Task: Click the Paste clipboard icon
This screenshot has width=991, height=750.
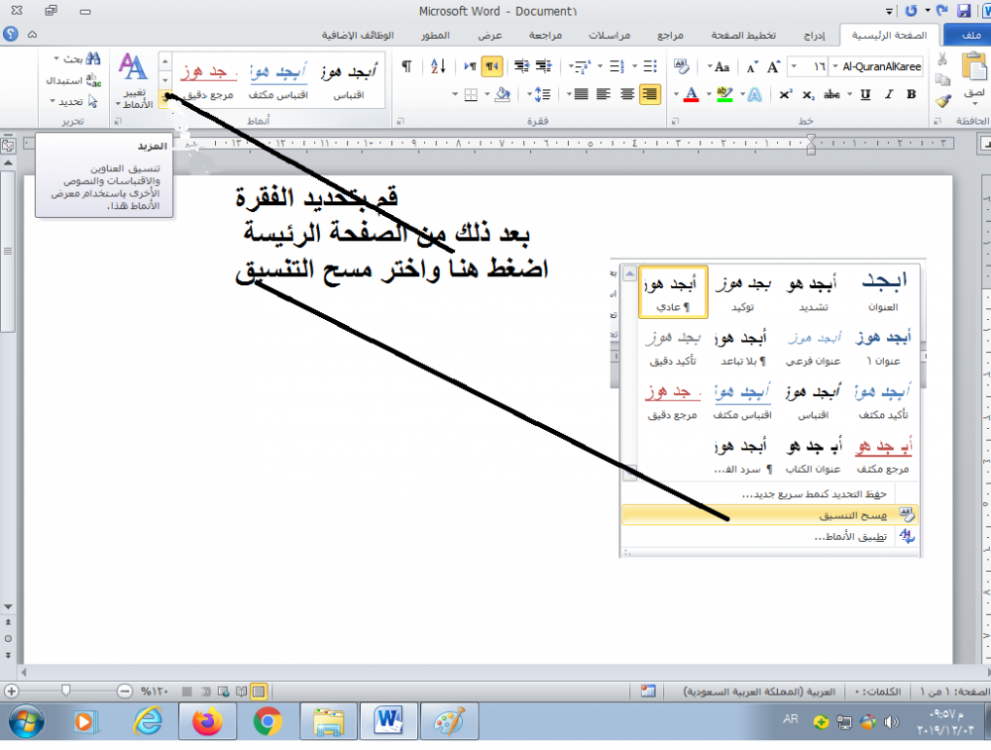Action: point(974,67)
